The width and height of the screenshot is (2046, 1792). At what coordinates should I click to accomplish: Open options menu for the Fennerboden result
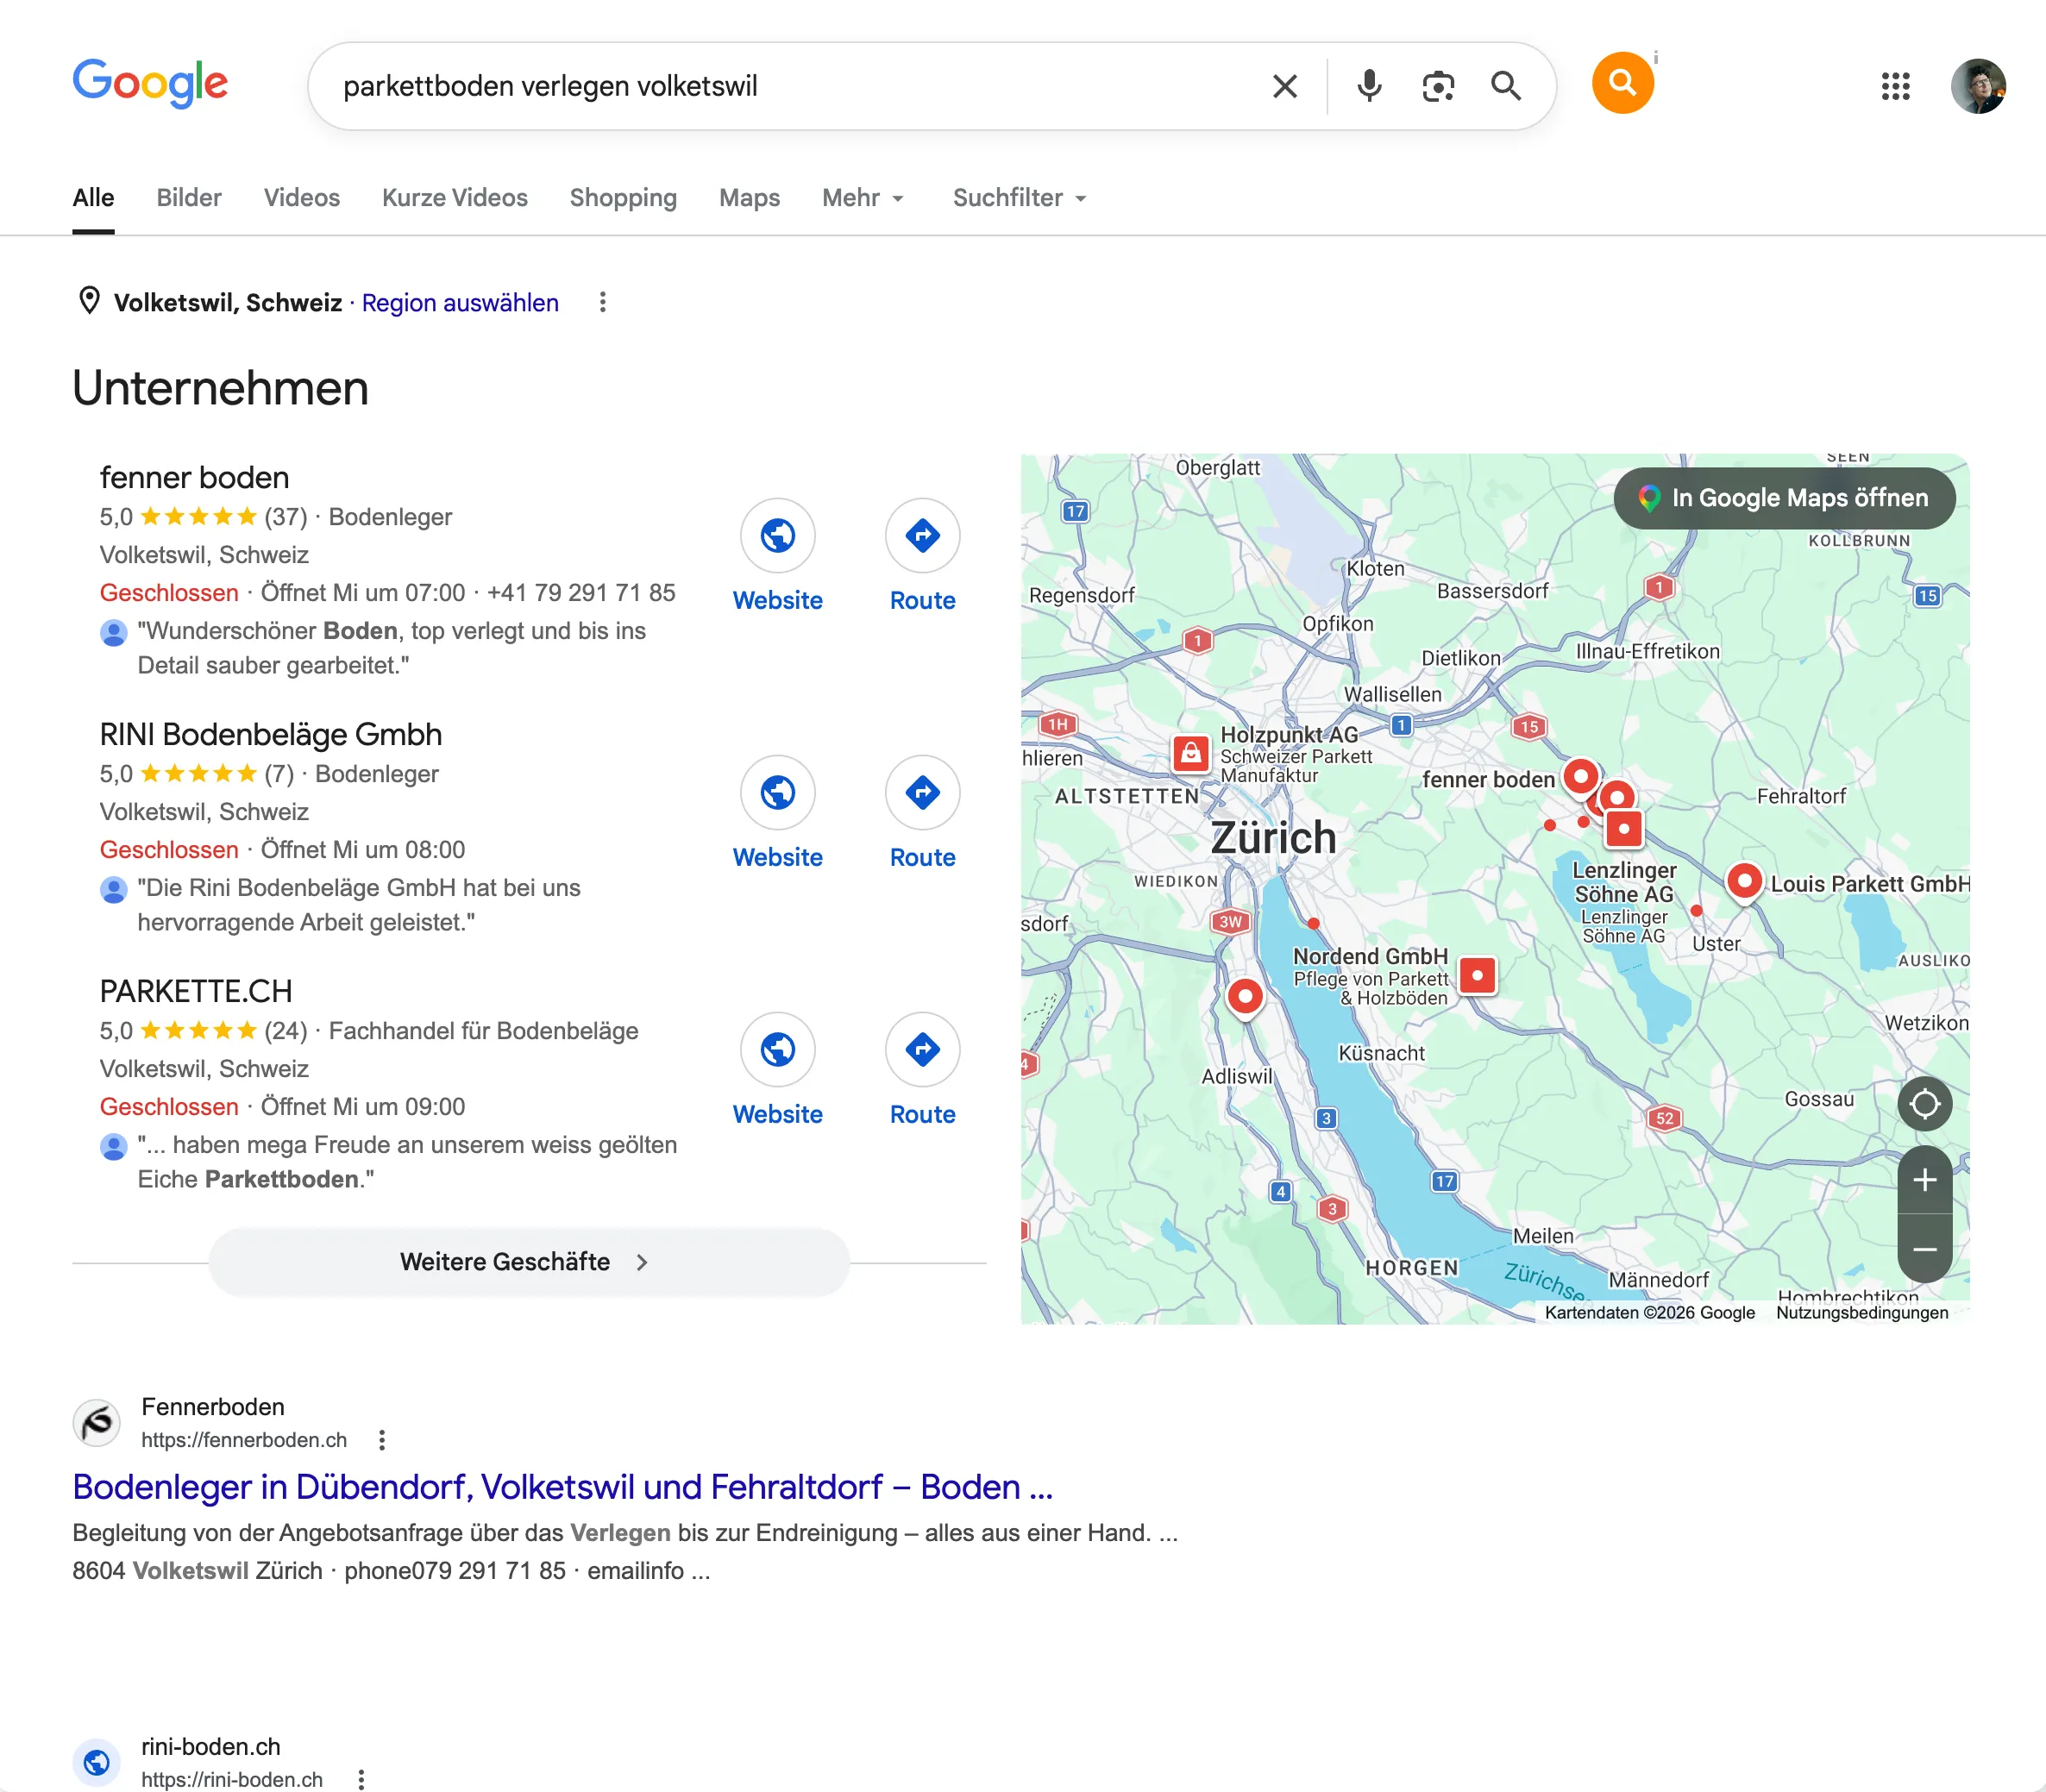coord(382,1440)
